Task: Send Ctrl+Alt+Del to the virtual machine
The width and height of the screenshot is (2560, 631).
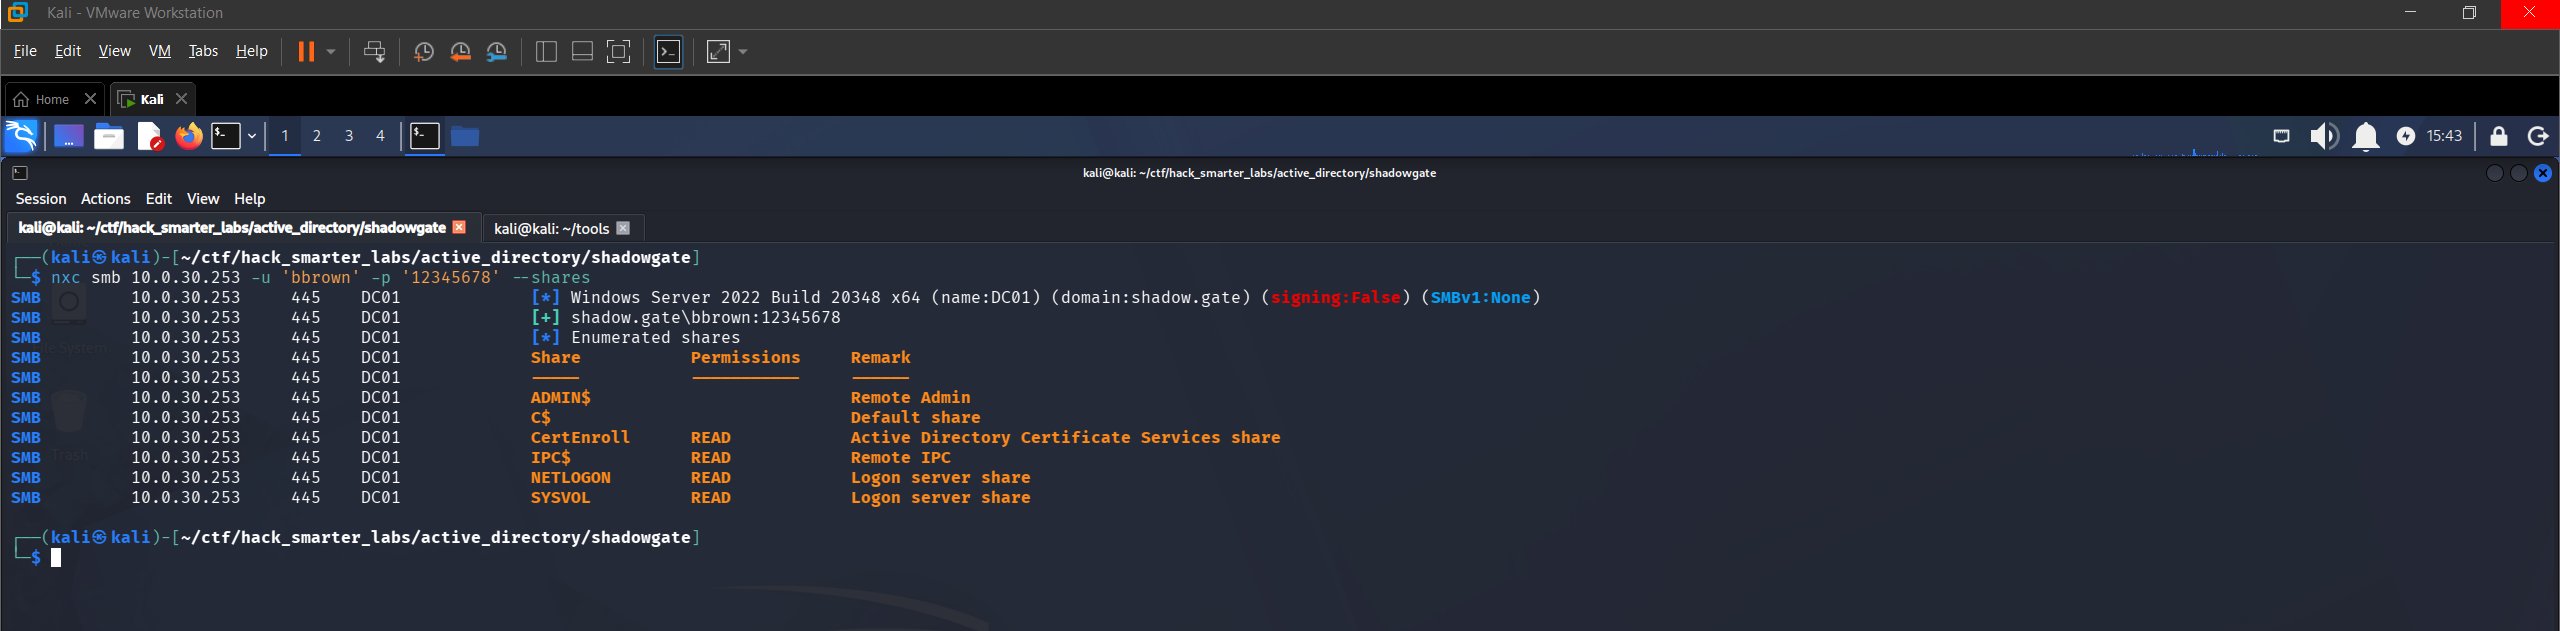Action: 375,51
